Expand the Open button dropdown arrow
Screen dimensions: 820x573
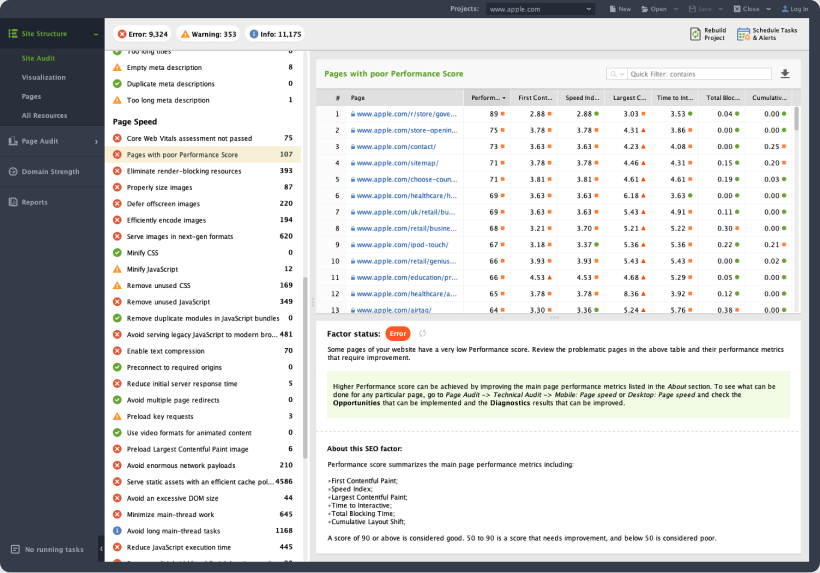(x=676, y=9)
